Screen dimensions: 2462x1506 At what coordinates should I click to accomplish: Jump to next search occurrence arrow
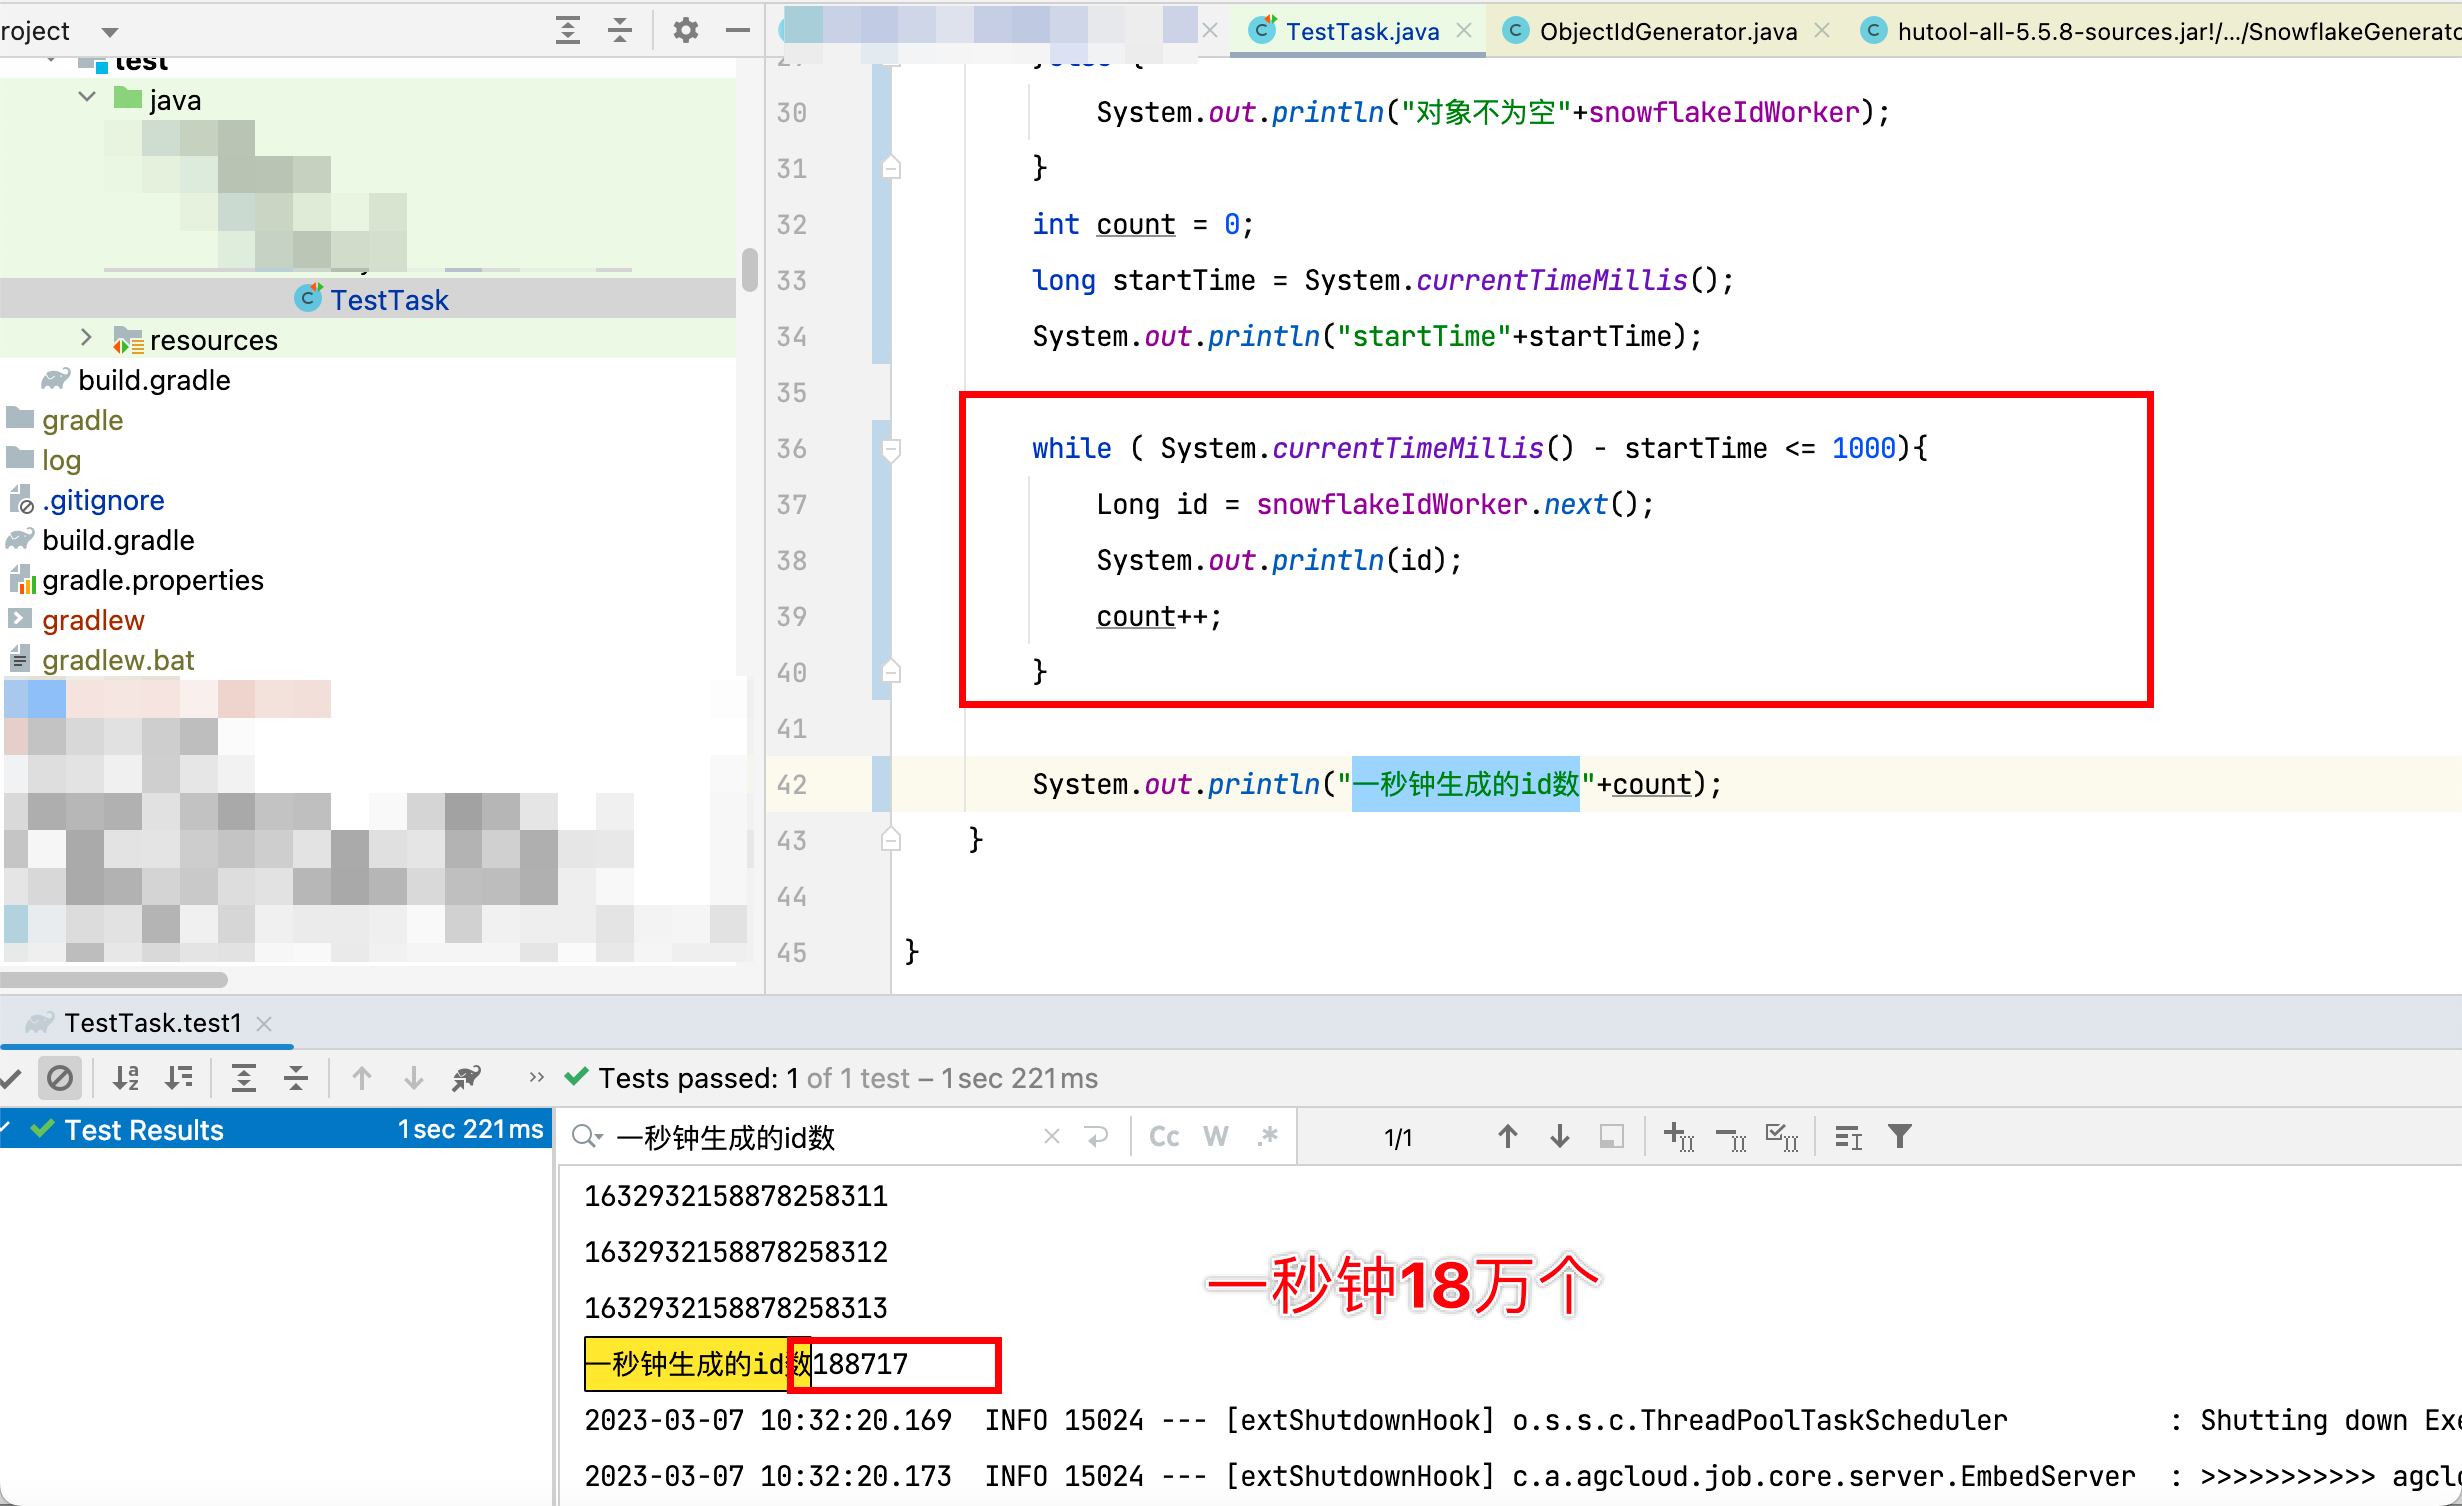pos(1559,1137)
